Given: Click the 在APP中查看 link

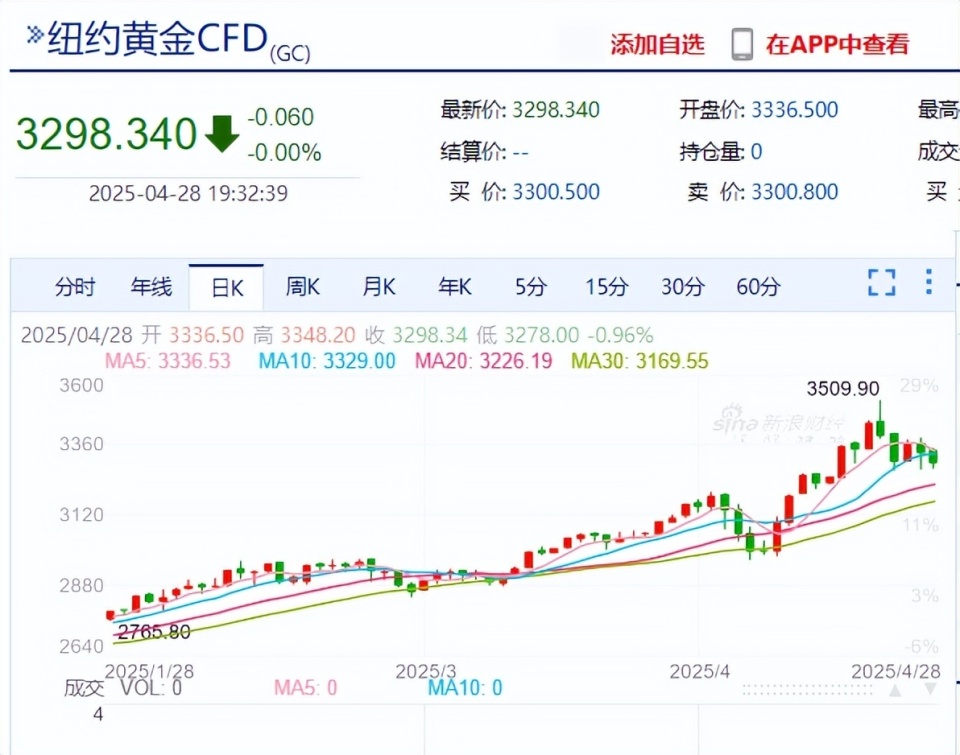Looking at the screenshot, I should coord(837,44).
